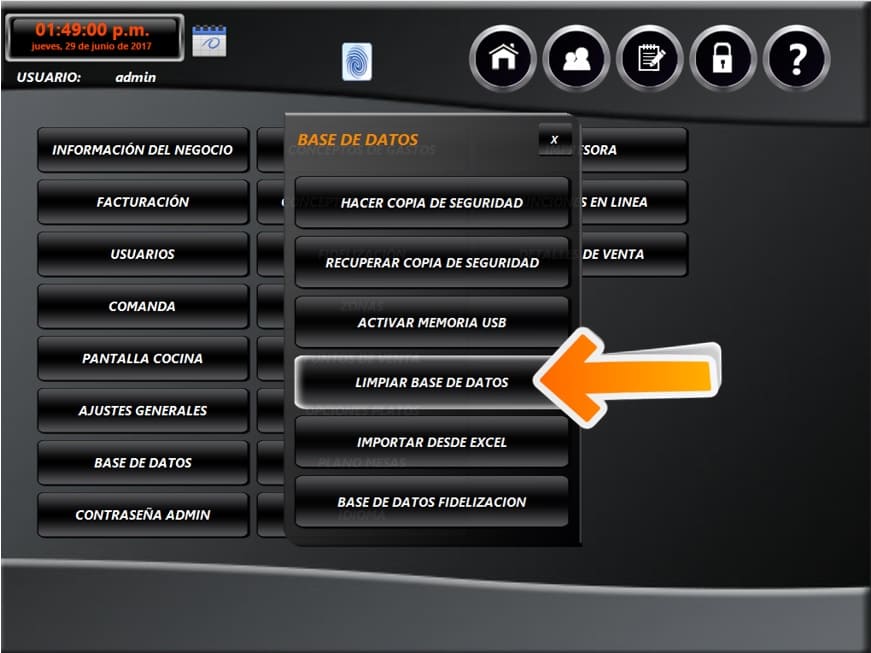
Task: Open the Usuarios menu option
Action: (143, 254)
